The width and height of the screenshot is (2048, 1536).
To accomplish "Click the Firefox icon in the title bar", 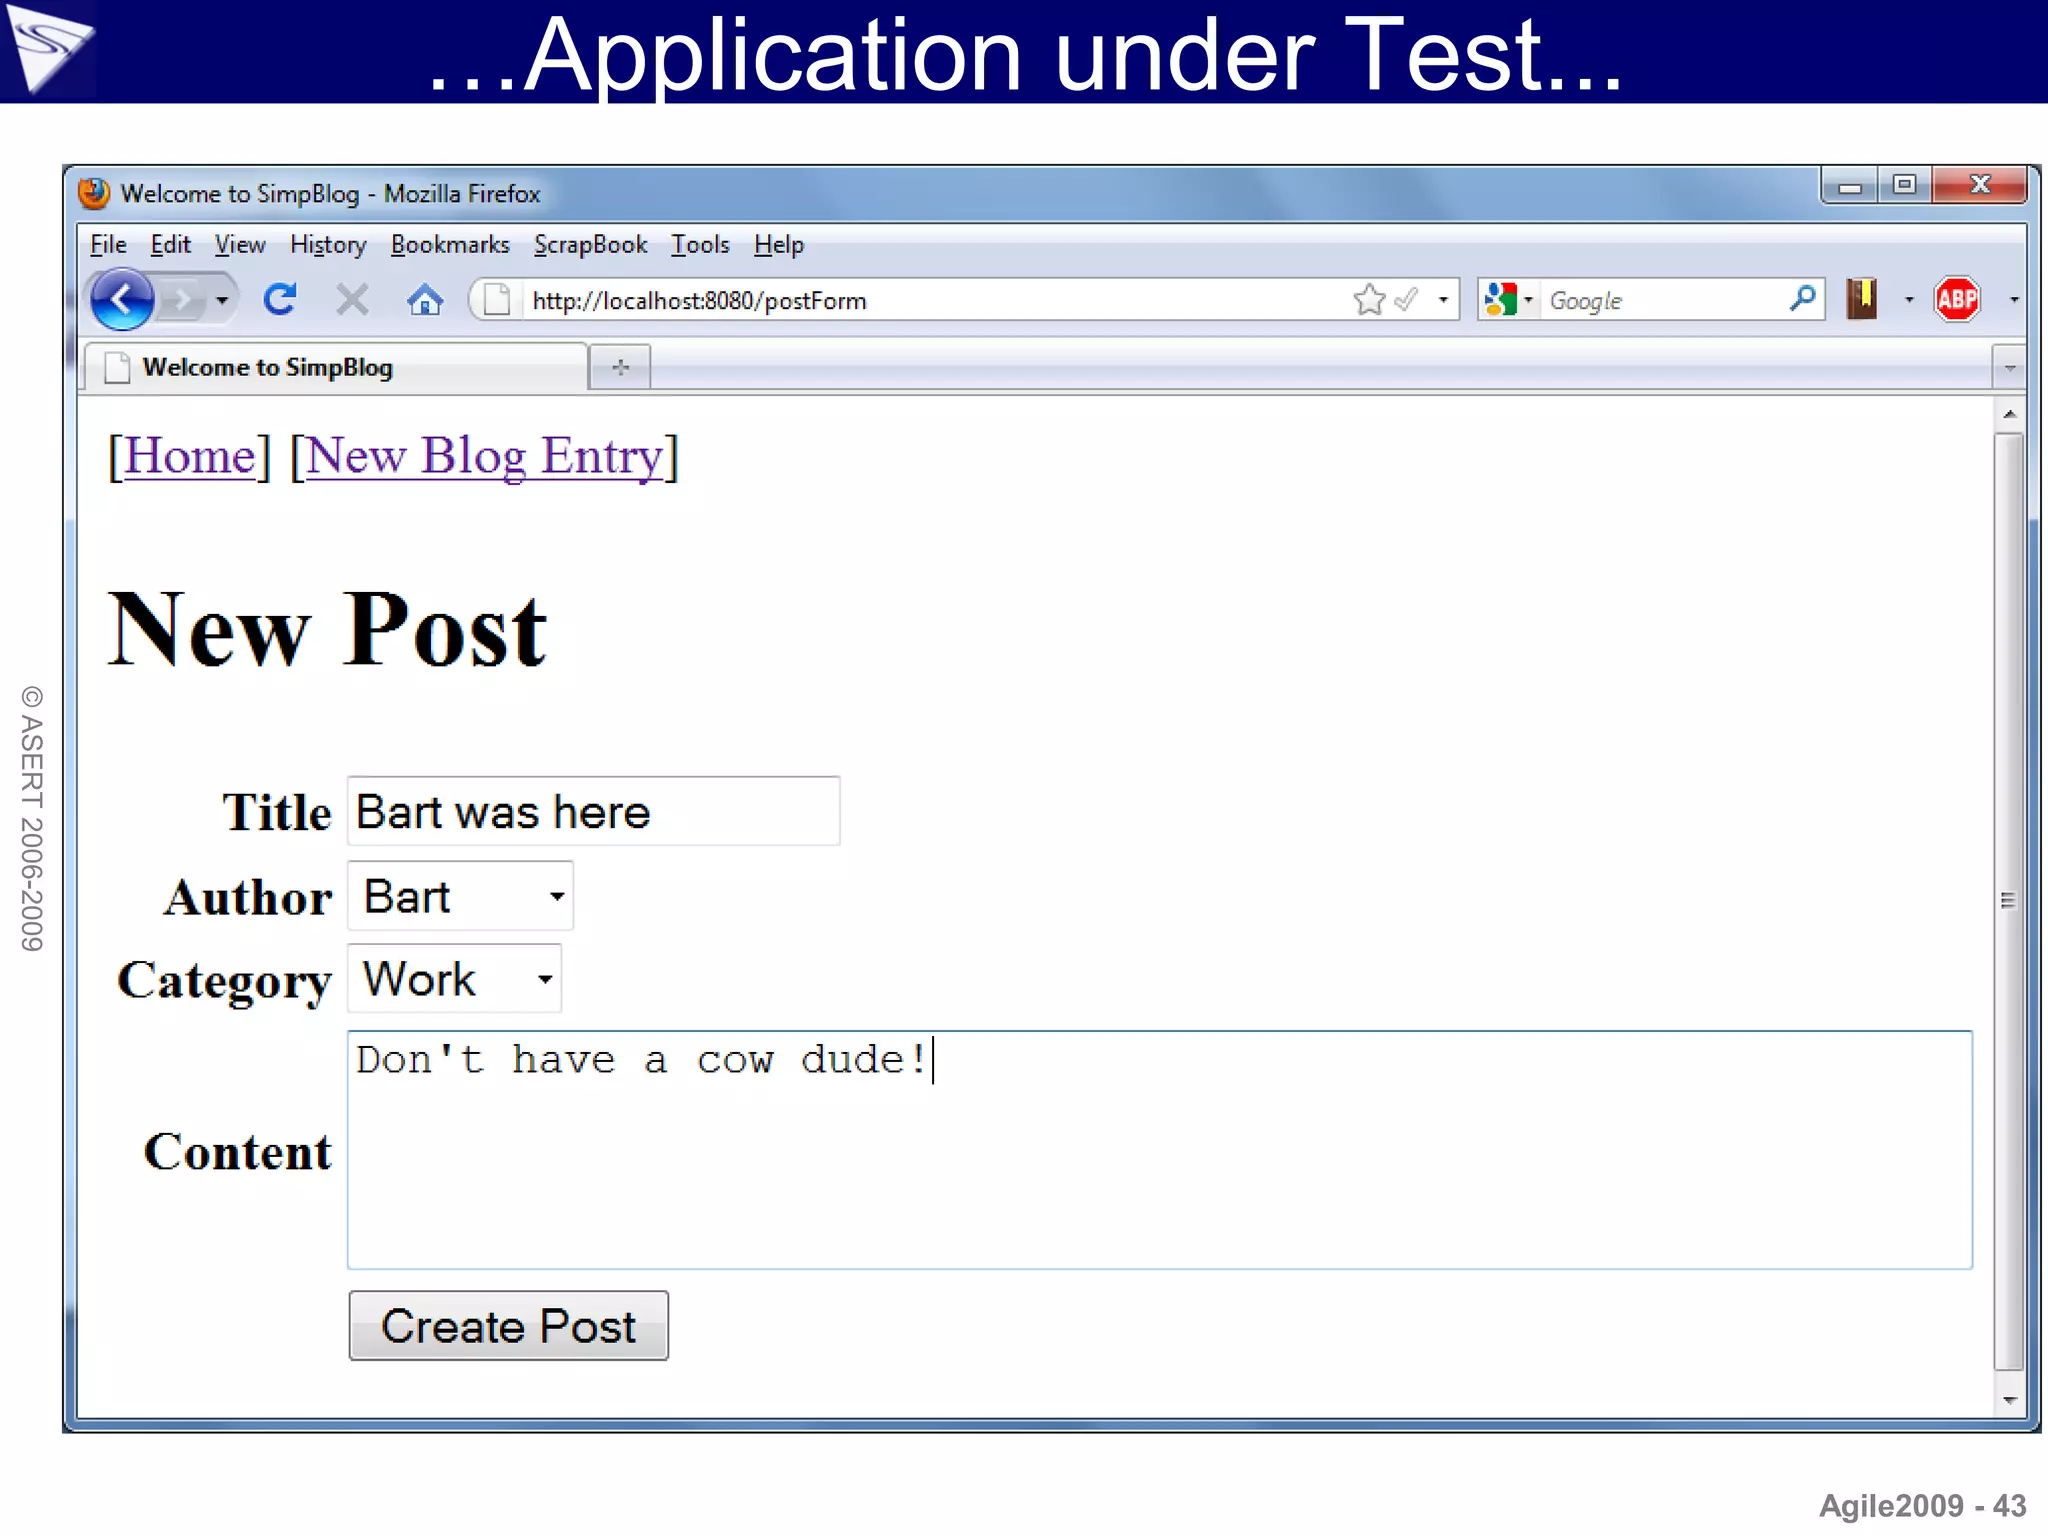I will [94, 193].
